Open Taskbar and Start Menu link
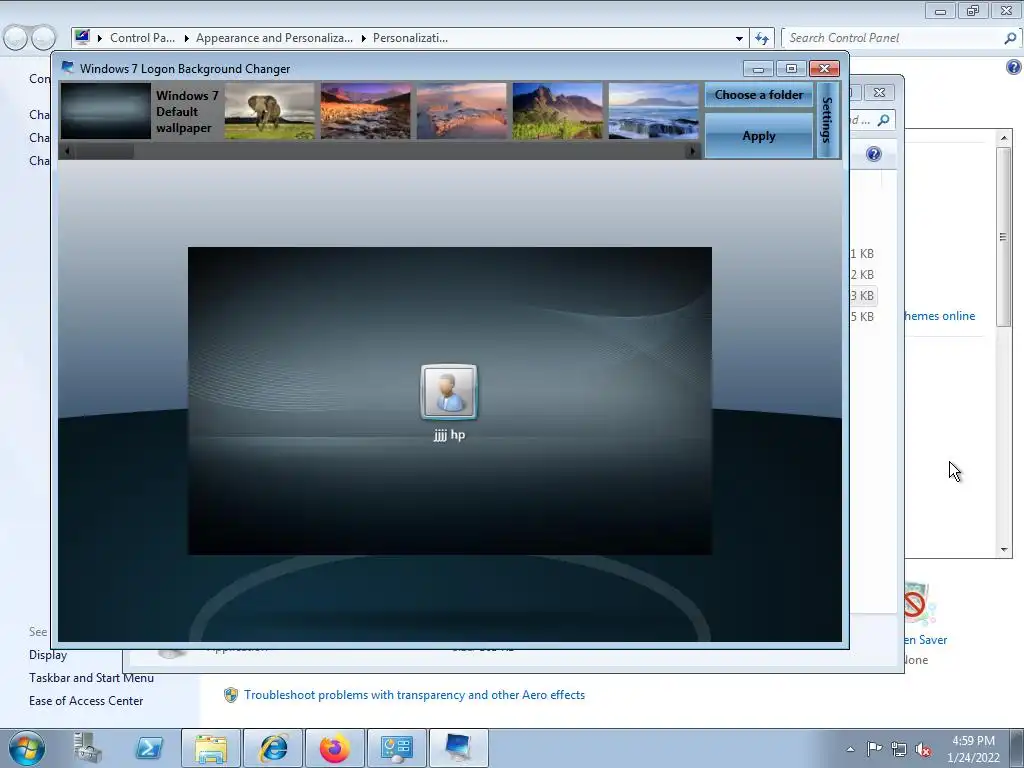The image size is (1024, 768). click(x=91, y=678)
